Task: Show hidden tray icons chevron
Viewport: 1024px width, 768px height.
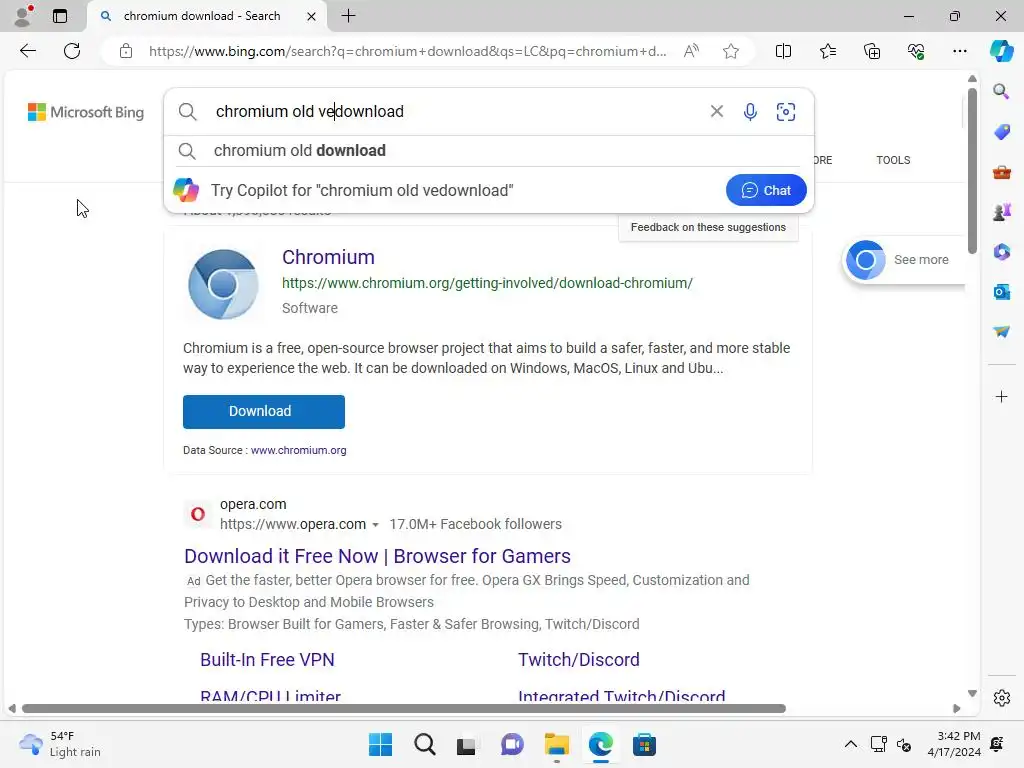Action: click(850, 744)
